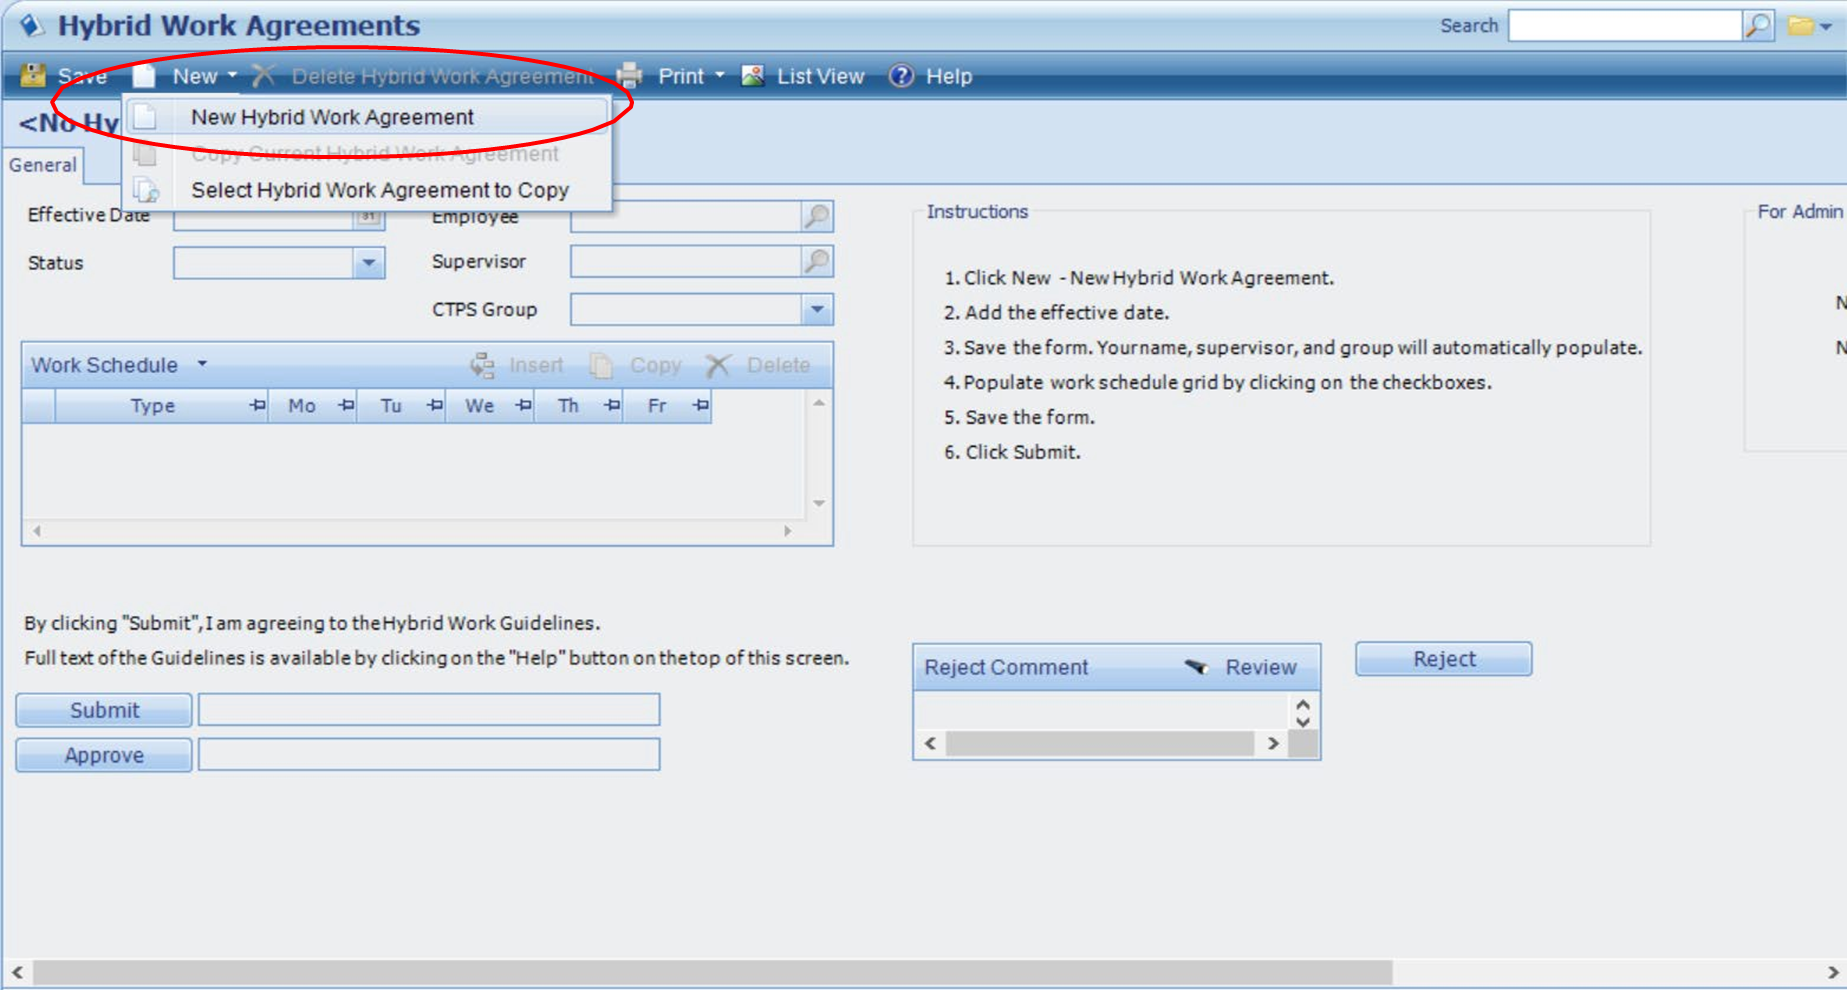Pin the Tu column header
Screen dimensions: 1847x990
434,405
